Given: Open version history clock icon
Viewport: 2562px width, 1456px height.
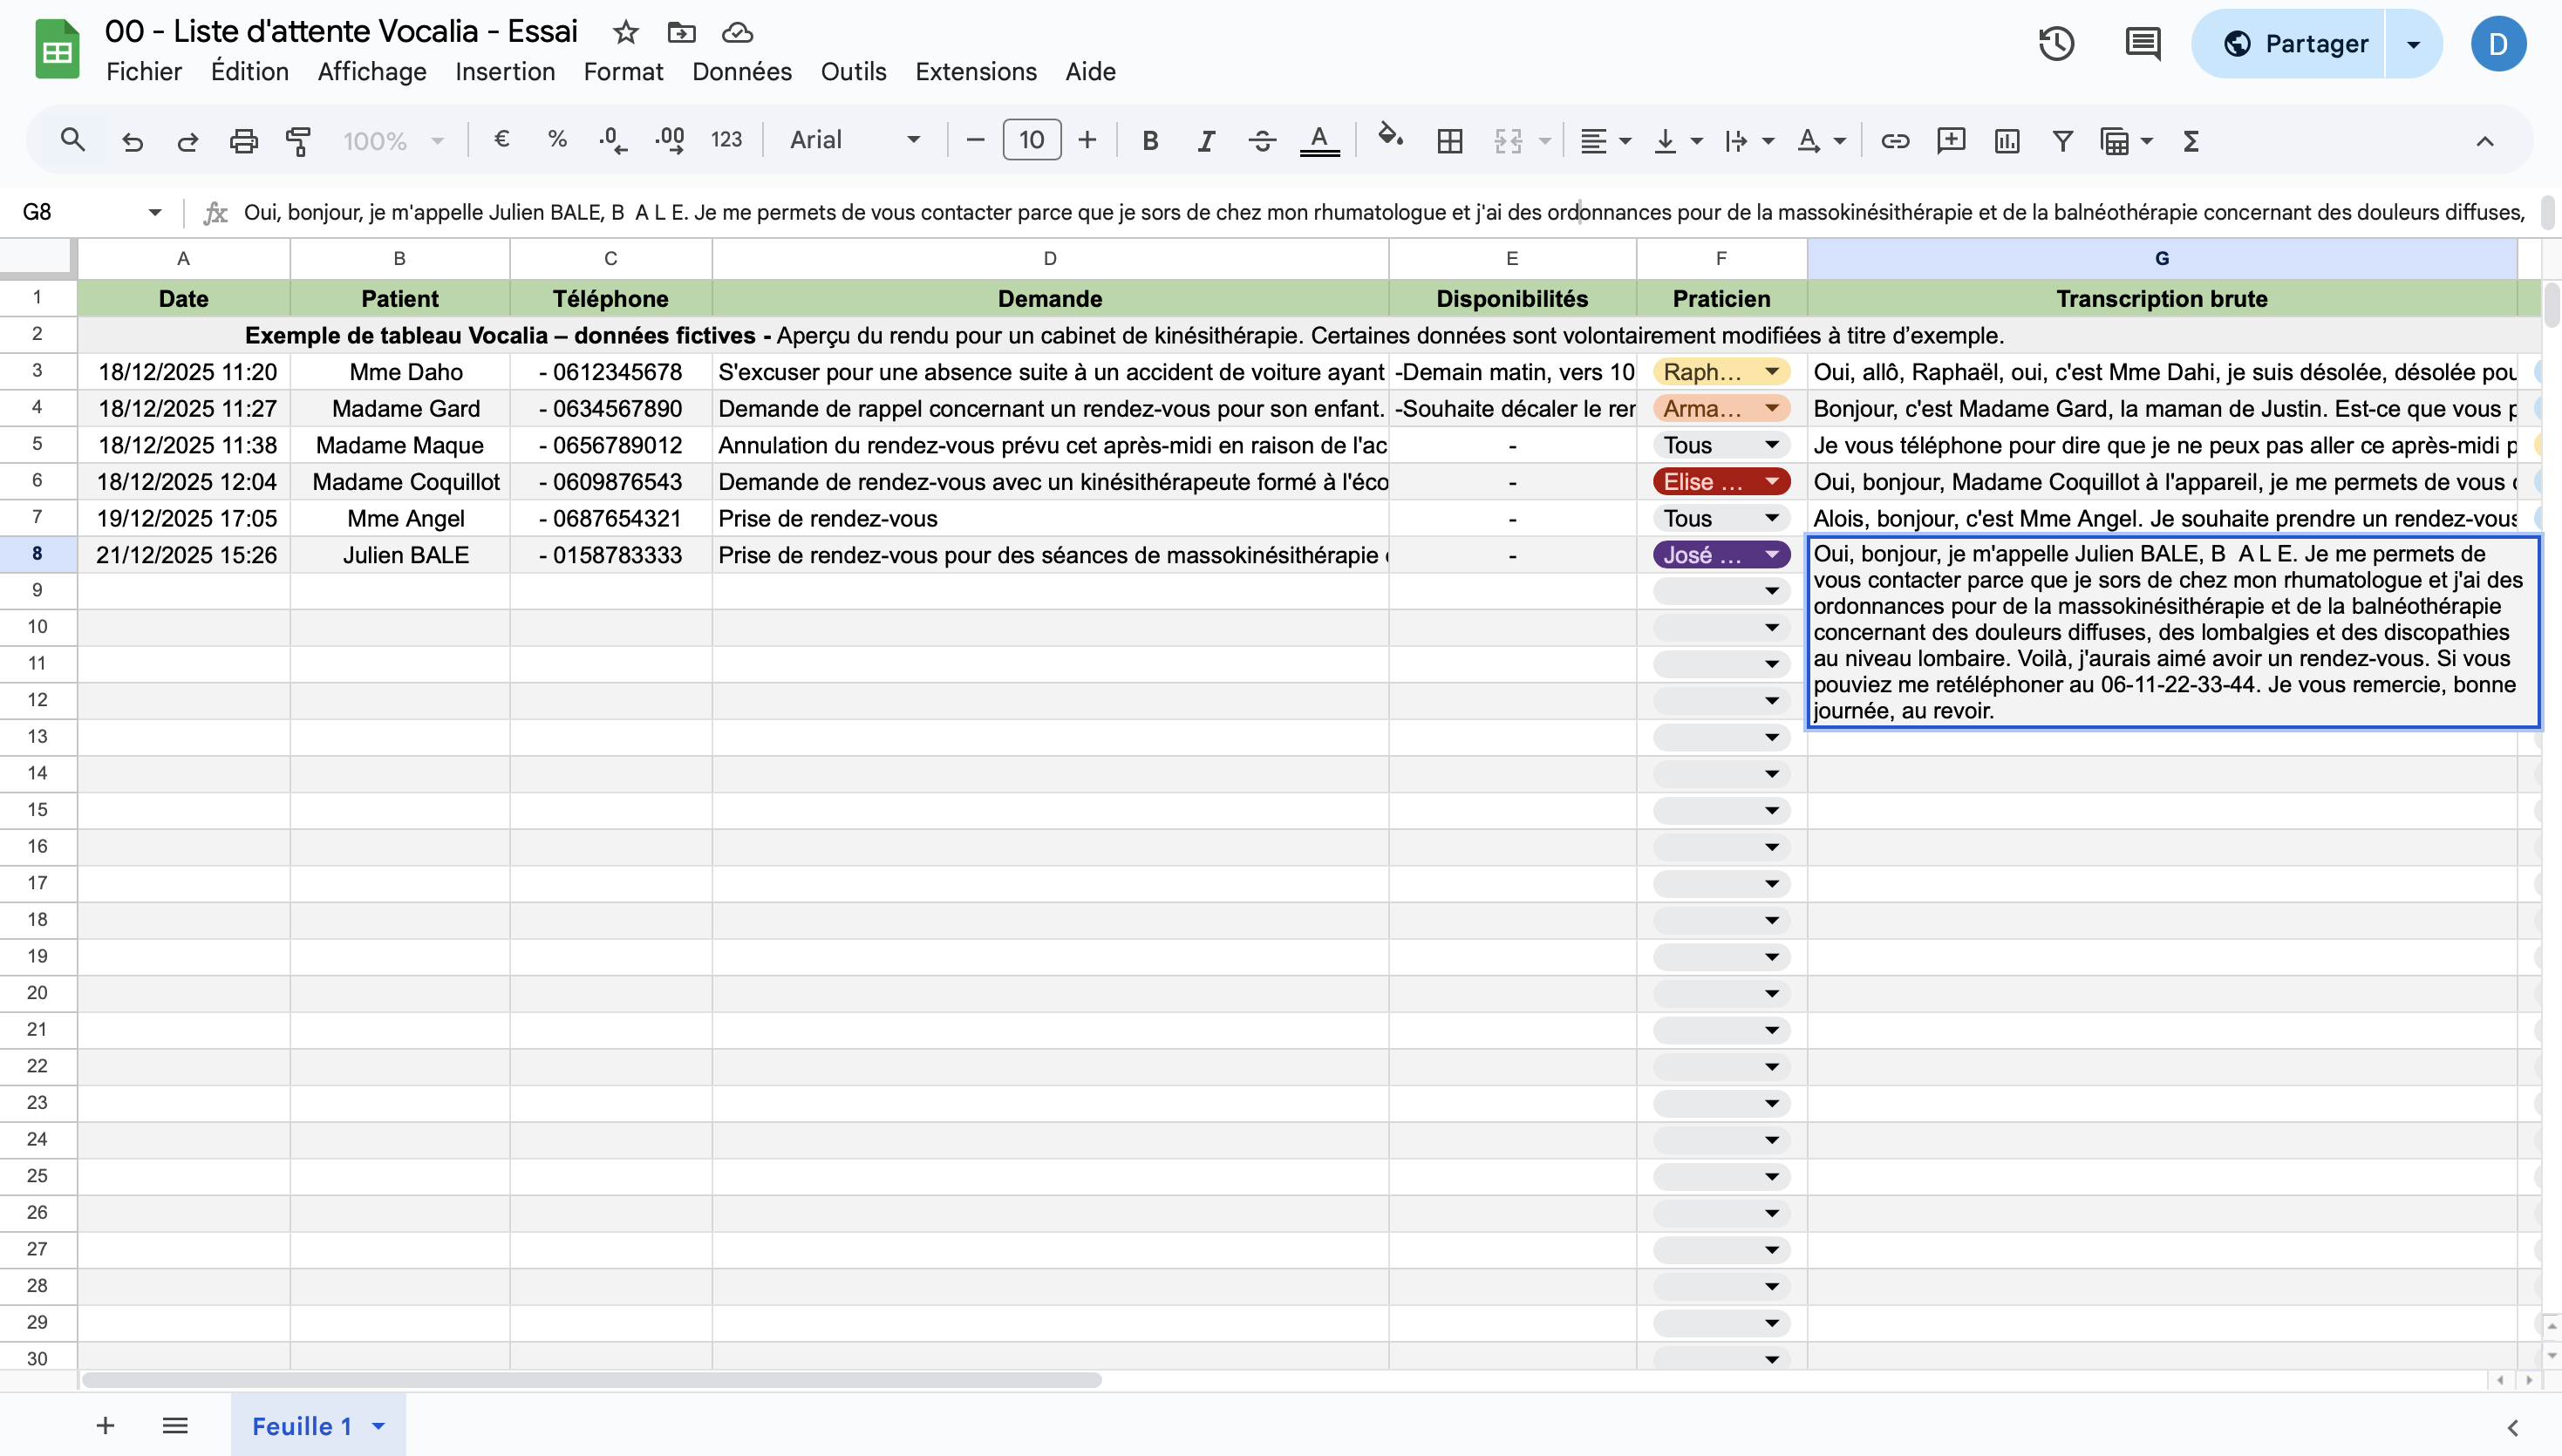Looking at the screenshot, I should [x=2057, y=44].
